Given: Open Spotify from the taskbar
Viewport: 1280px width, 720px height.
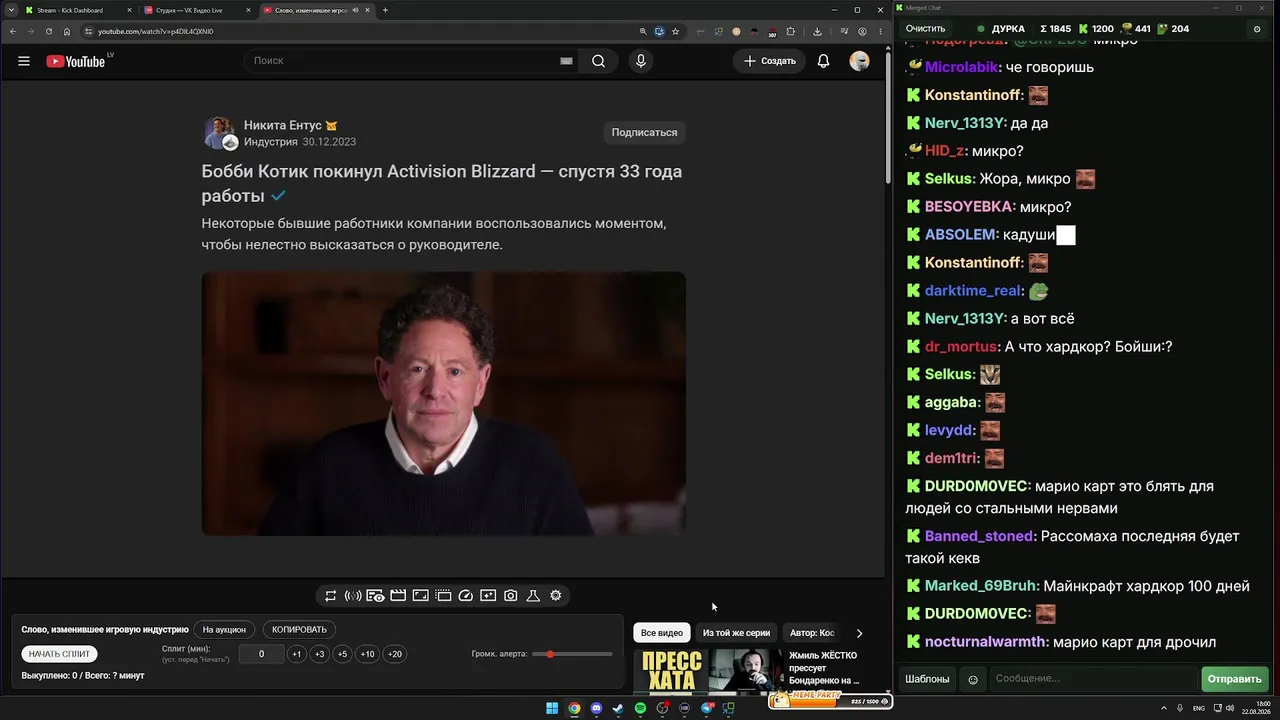Looking at the screenshot, I should (641, 708).
